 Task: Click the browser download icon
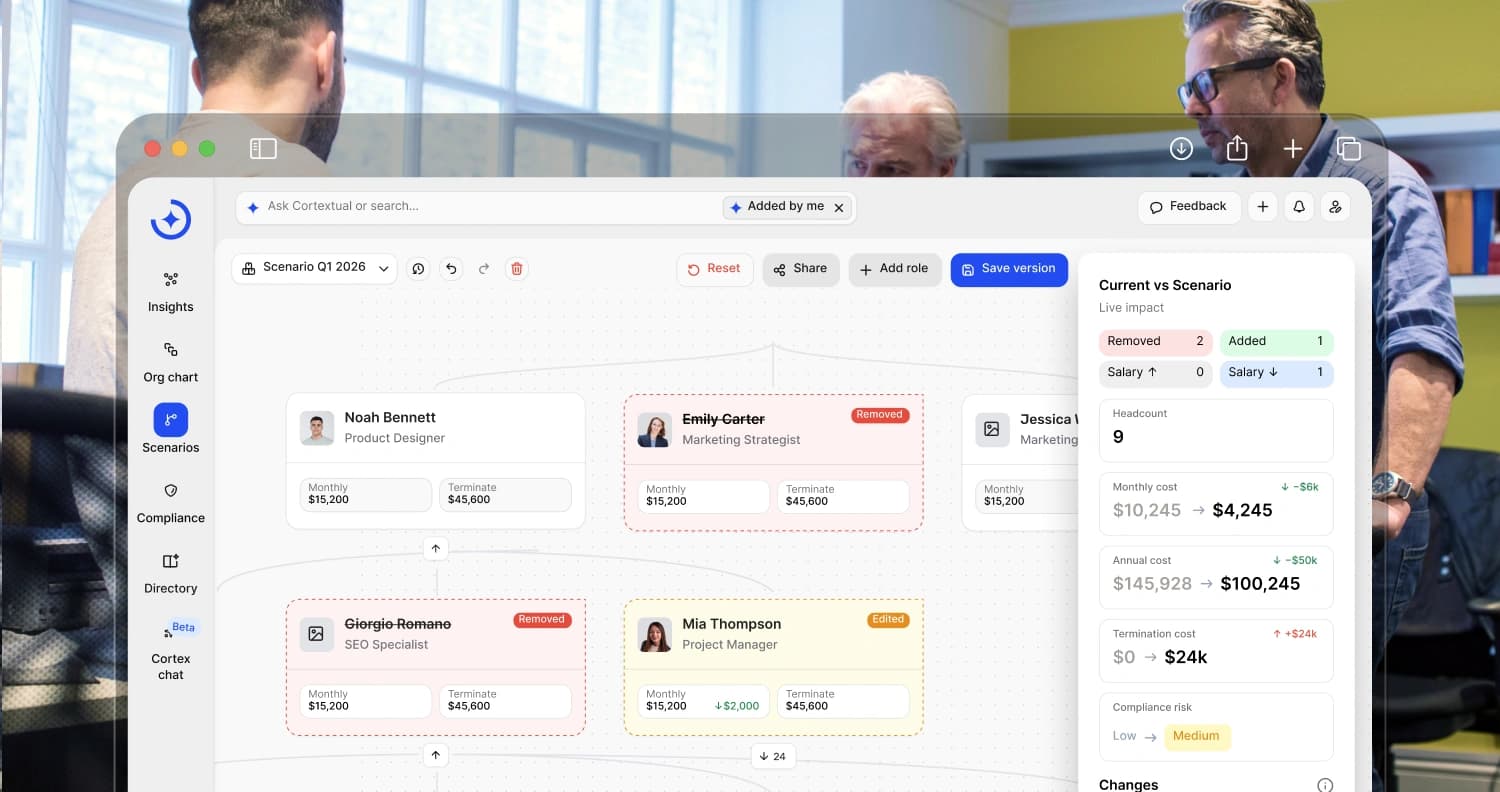coord(1181,149)
